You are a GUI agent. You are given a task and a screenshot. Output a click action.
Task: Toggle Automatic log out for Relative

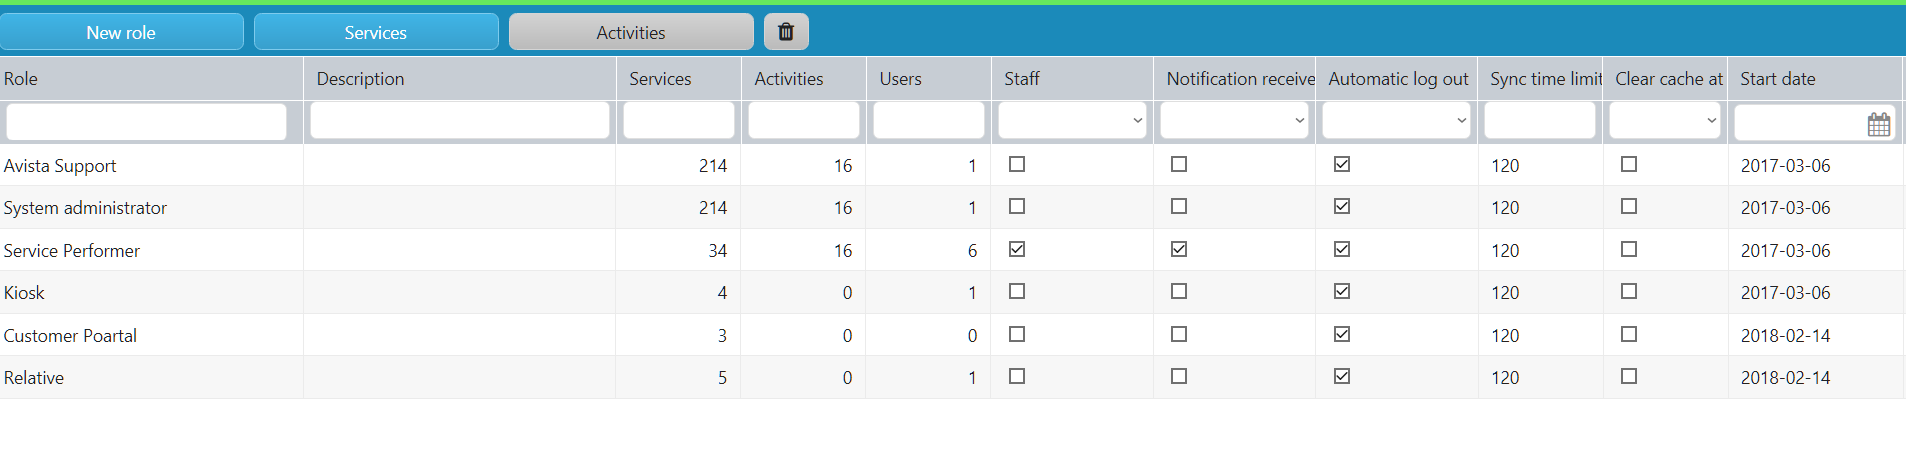[x=1342, y=376]
